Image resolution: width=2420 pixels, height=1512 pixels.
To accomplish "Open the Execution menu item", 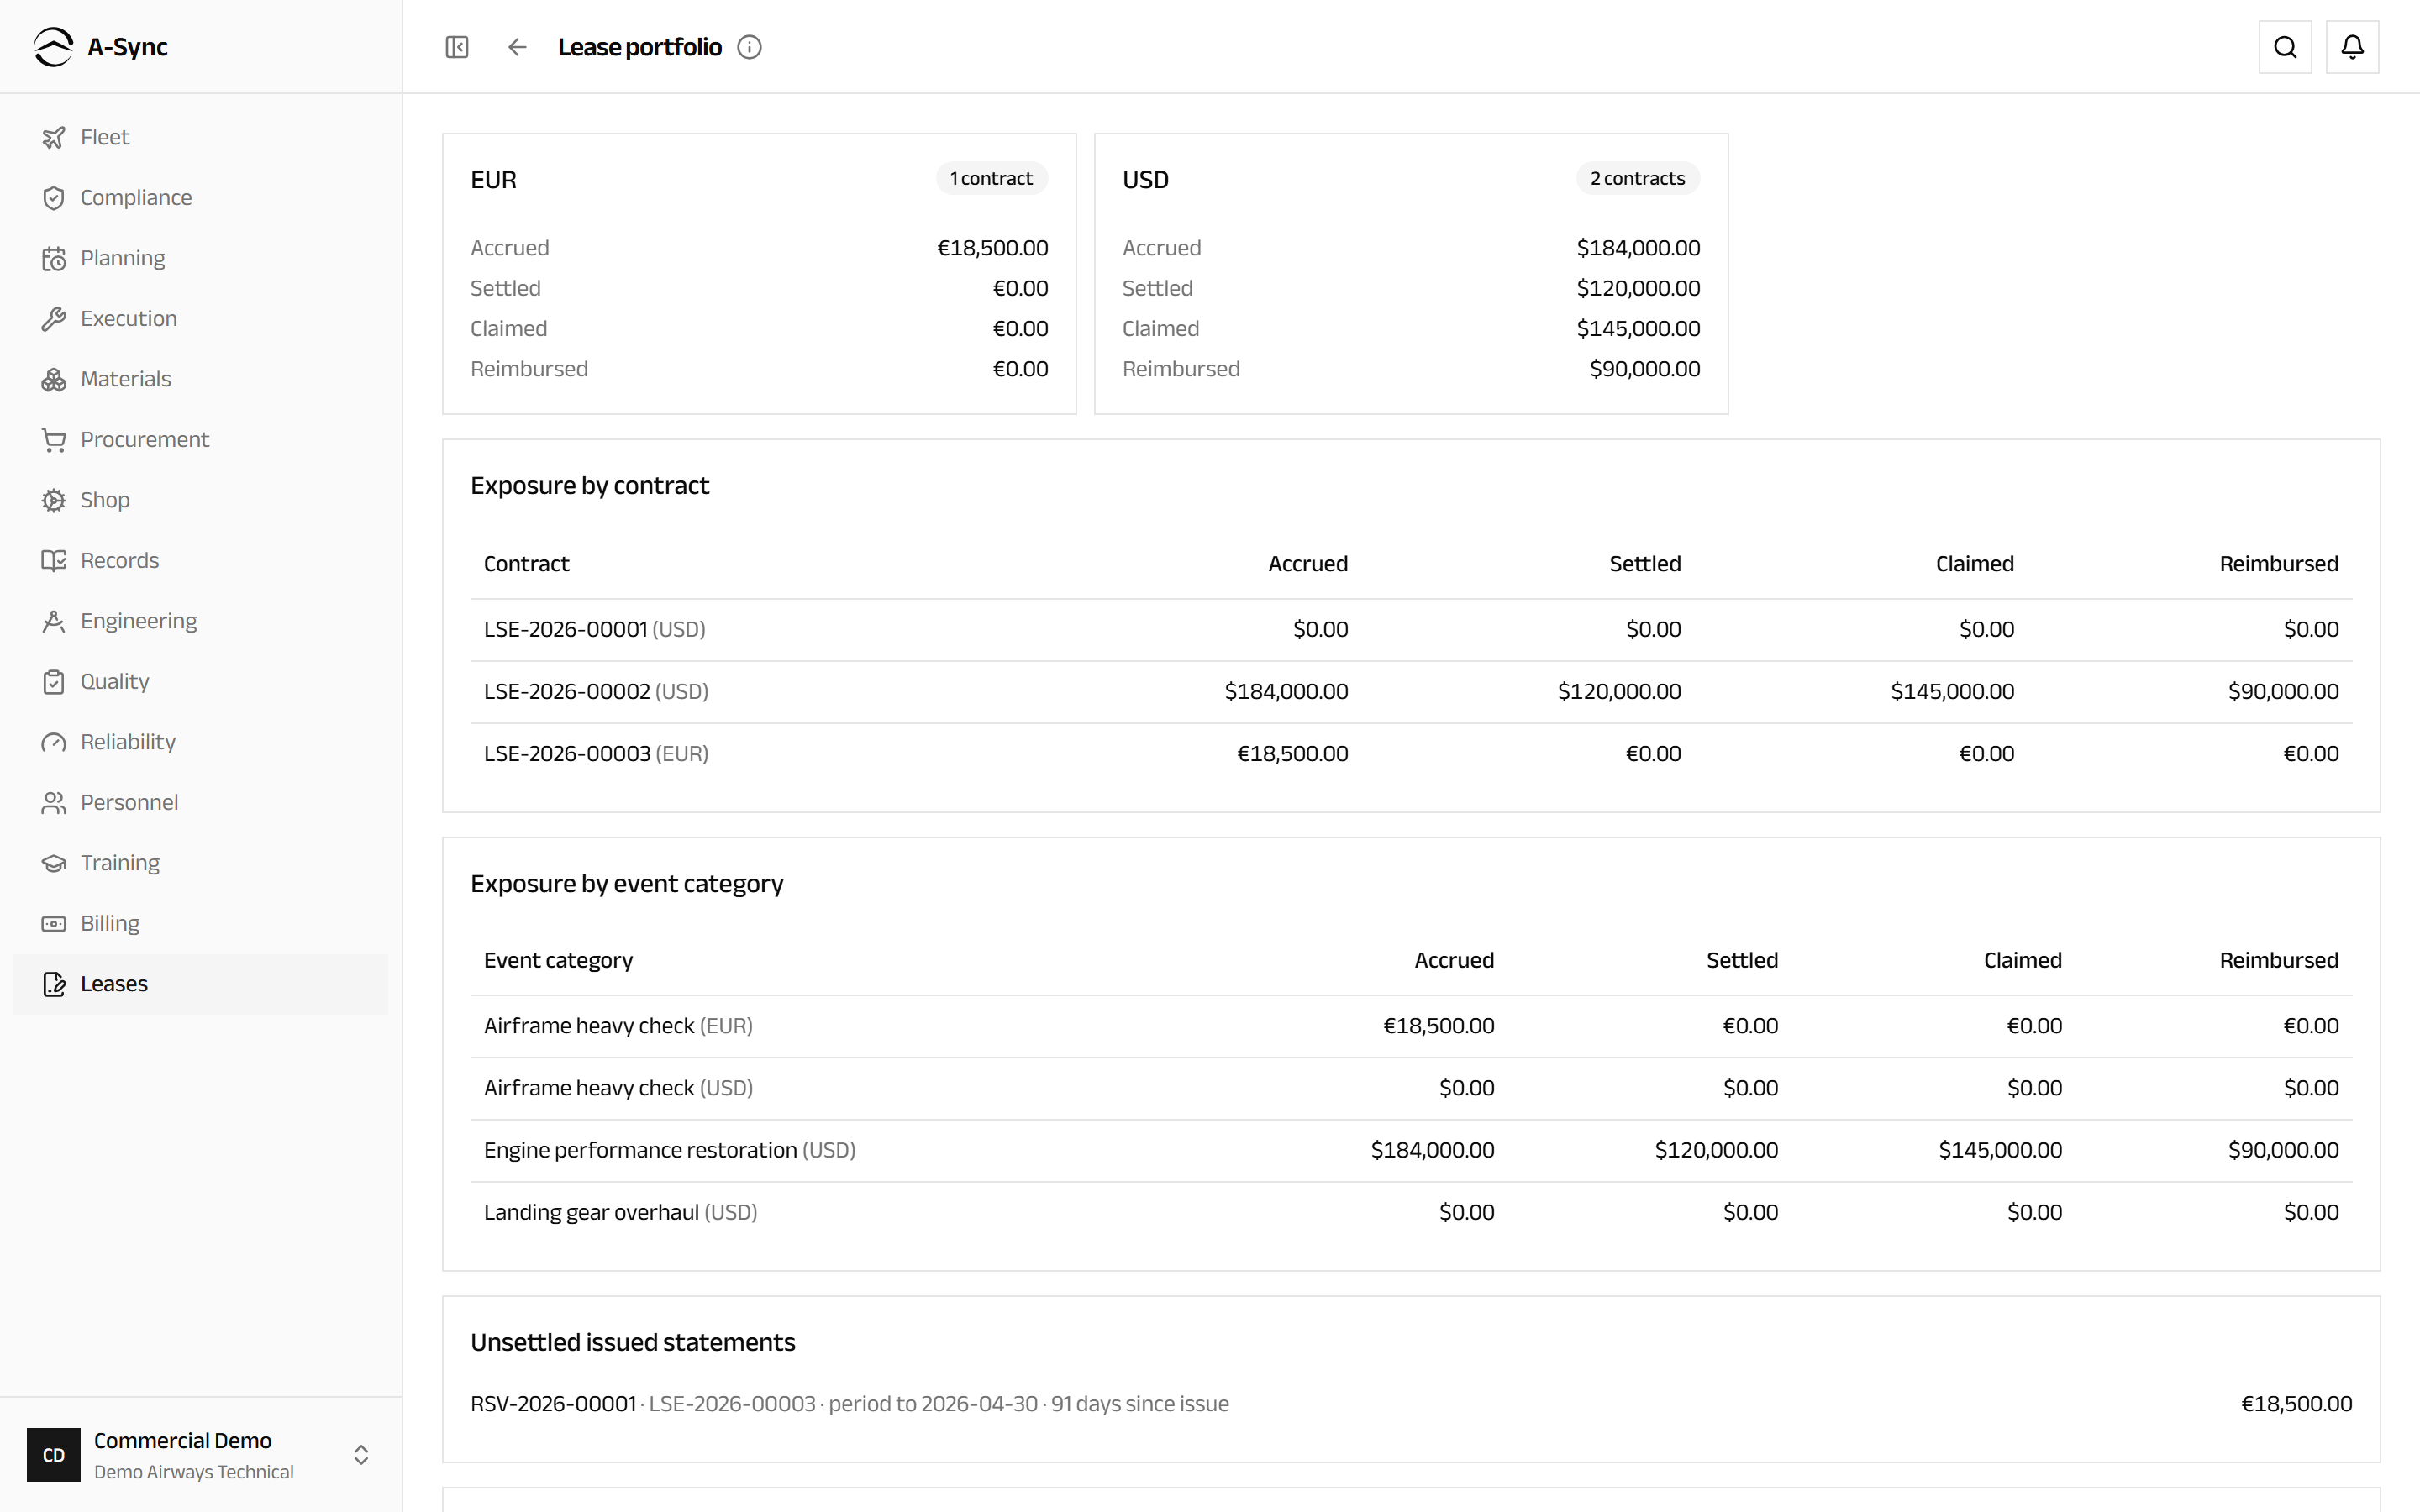I will tap(201, 319).
